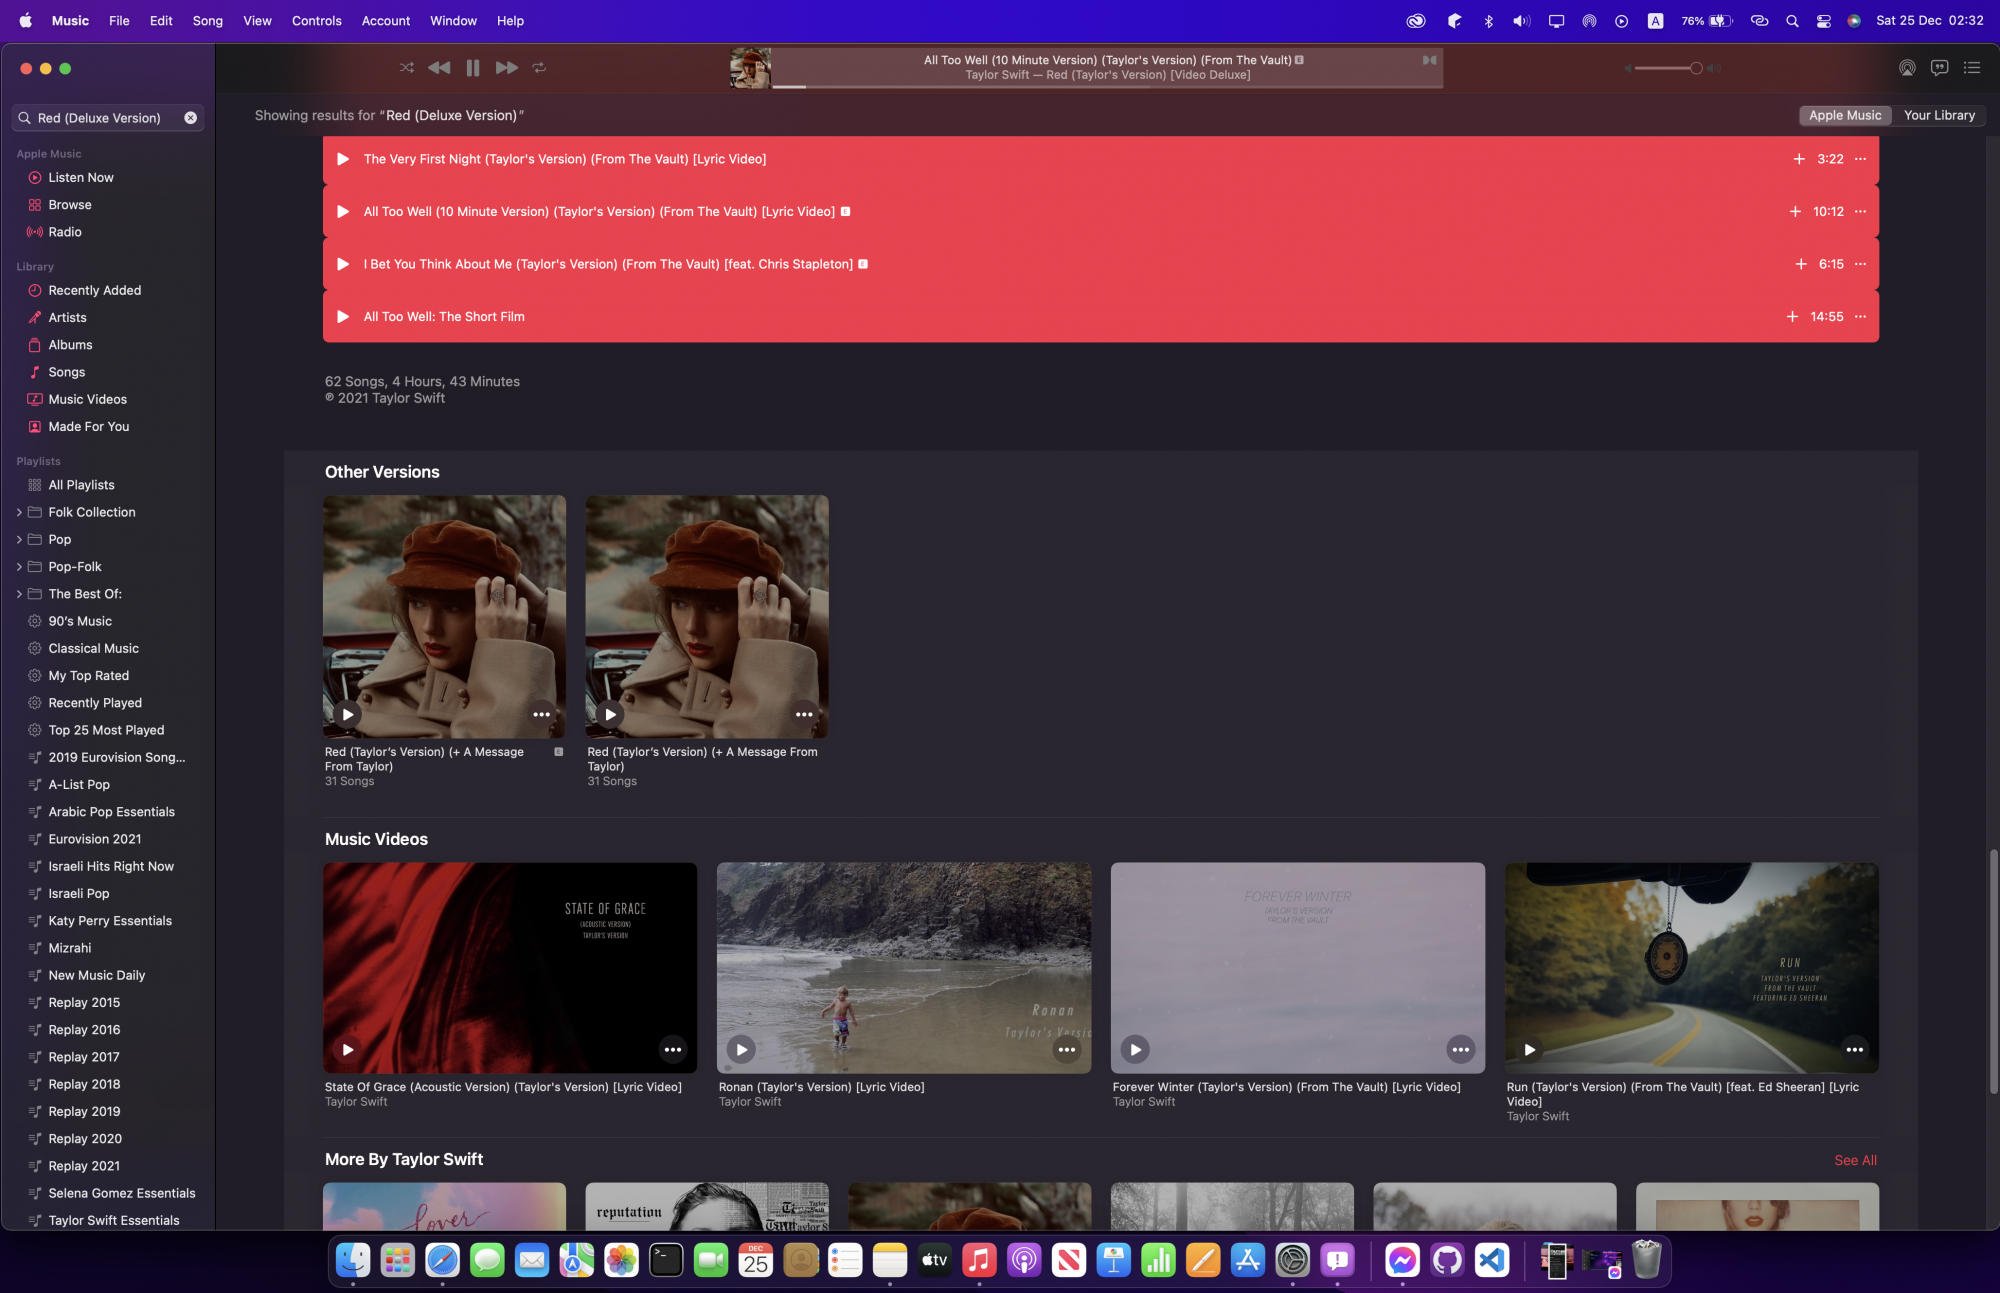
Task: Switch to Your Library results
Action: [x=1938, y=116]
